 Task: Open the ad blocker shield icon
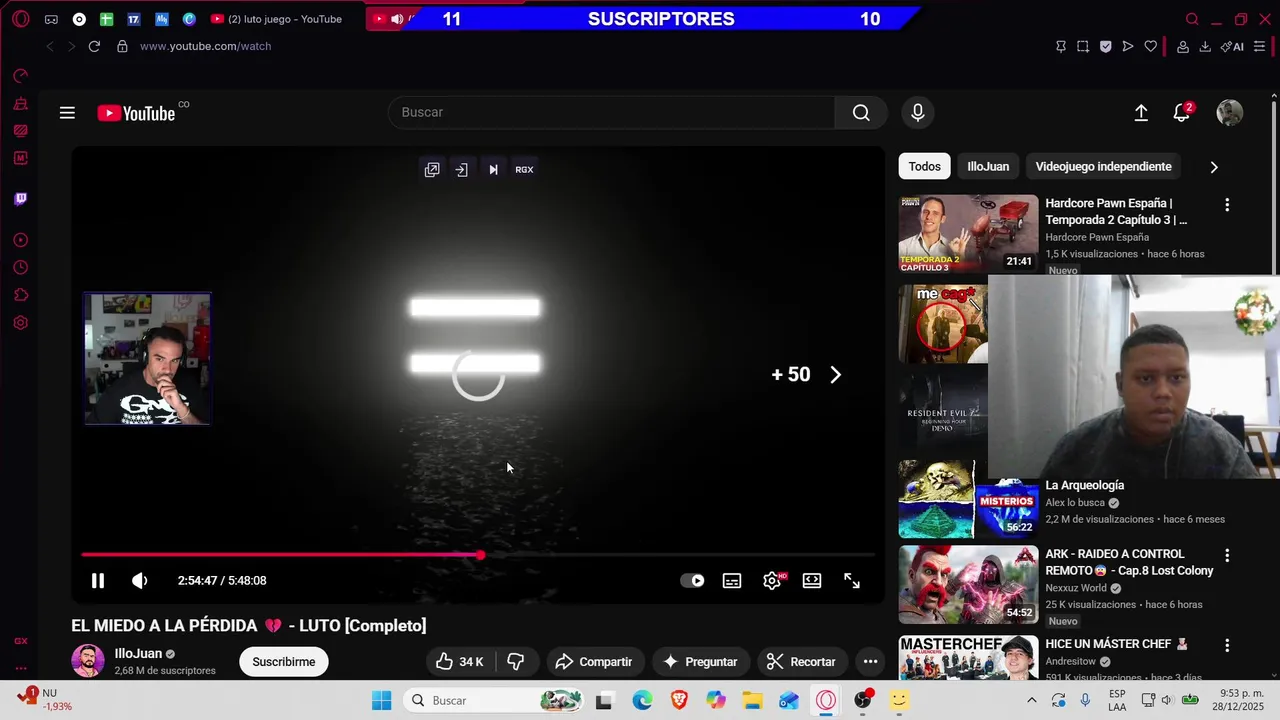click(1105, 46)
